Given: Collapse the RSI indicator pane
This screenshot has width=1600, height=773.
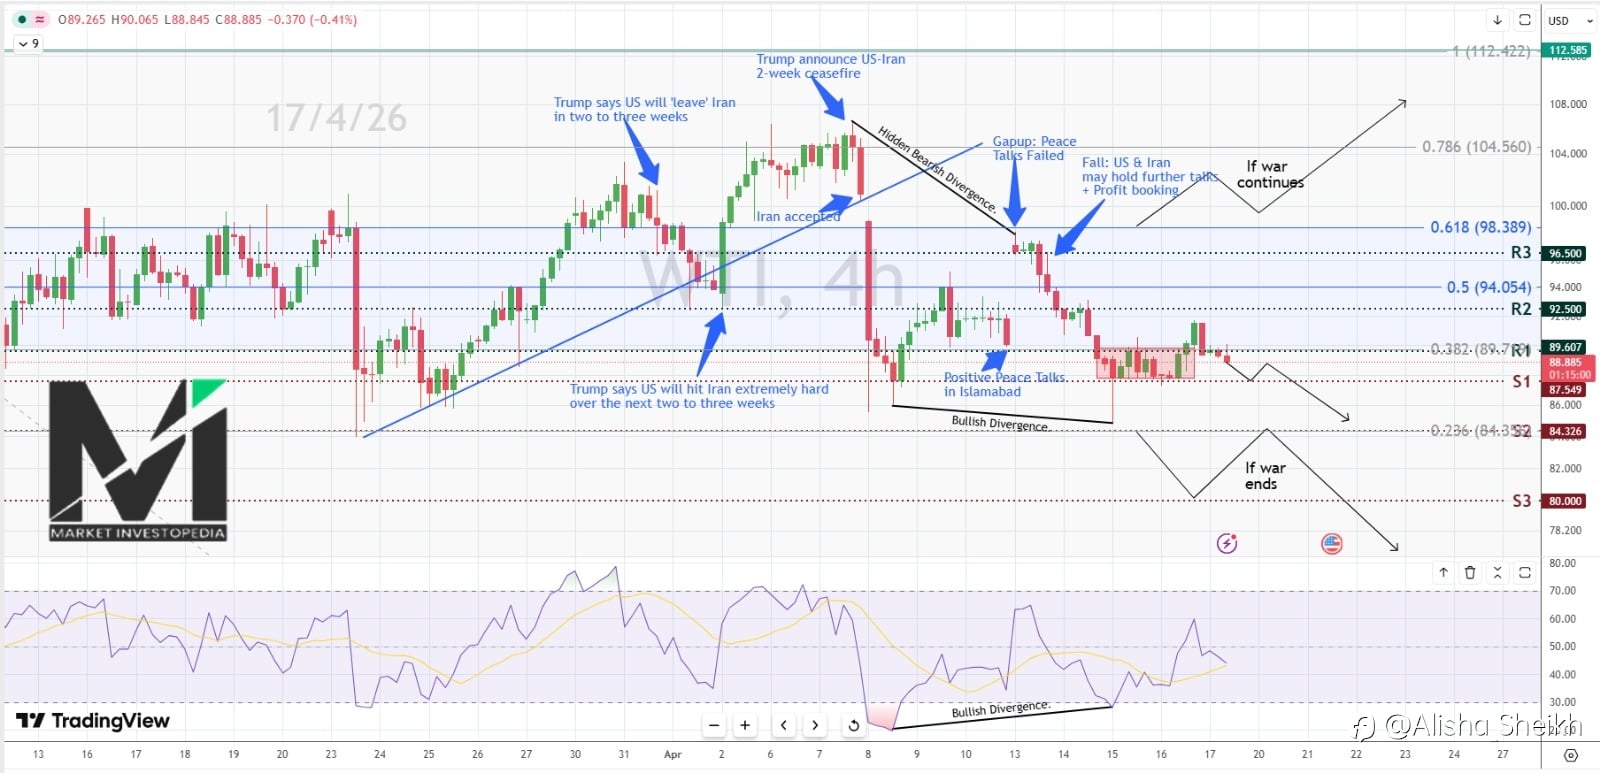Looking at the screenshot, I should click(1497, 572).
